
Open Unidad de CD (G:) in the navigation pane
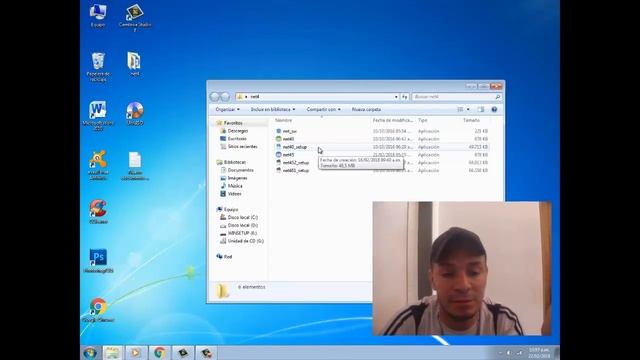(x=245, y=241)
